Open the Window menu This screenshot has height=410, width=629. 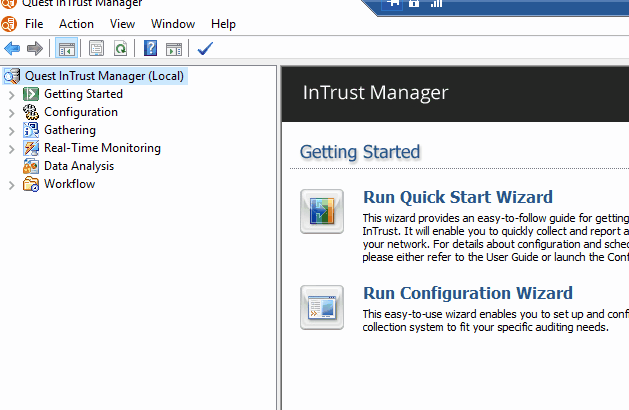[x=173, y=24]
